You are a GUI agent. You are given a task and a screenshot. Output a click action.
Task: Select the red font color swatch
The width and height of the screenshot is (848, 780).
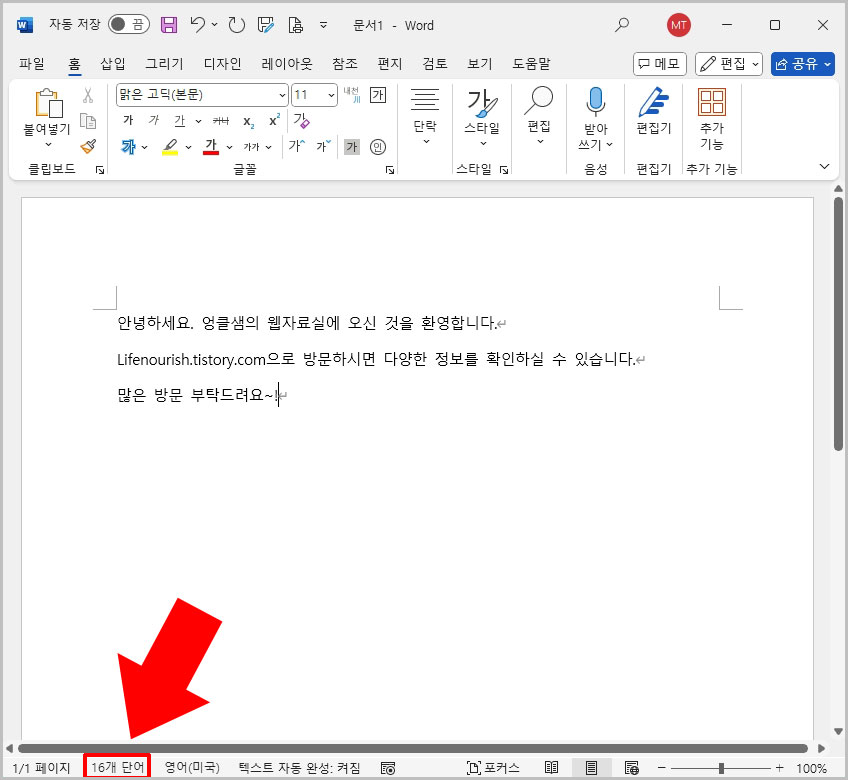213,146
